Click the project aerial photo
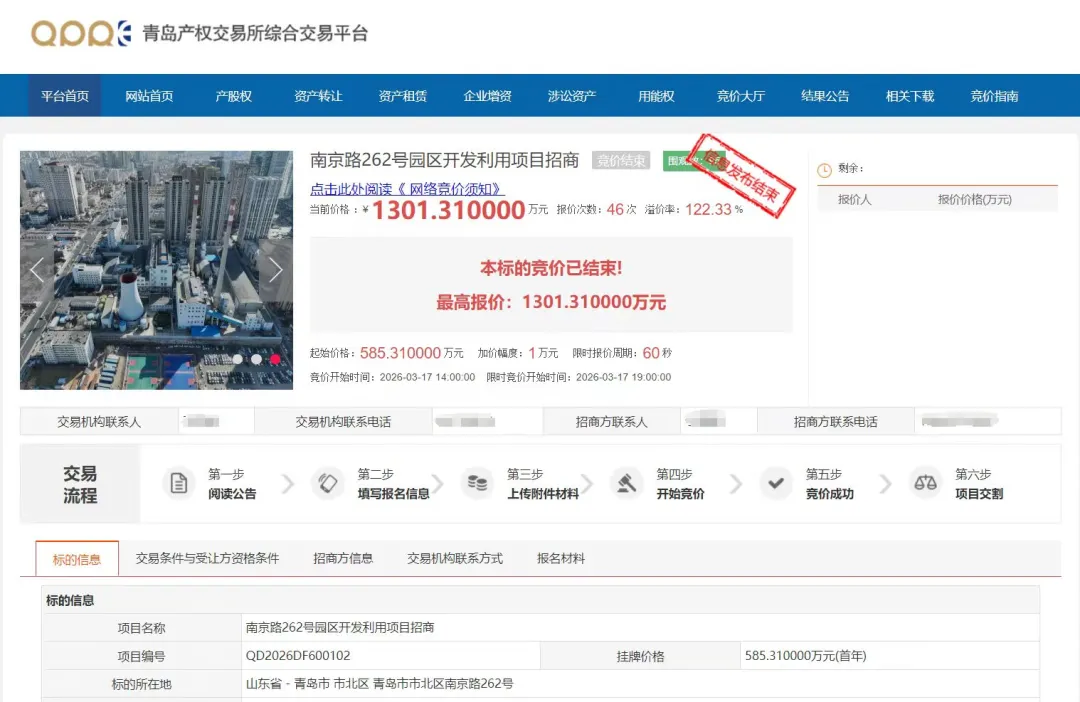The height and width of the screenshot is (702, 1080). pos(156,270)
